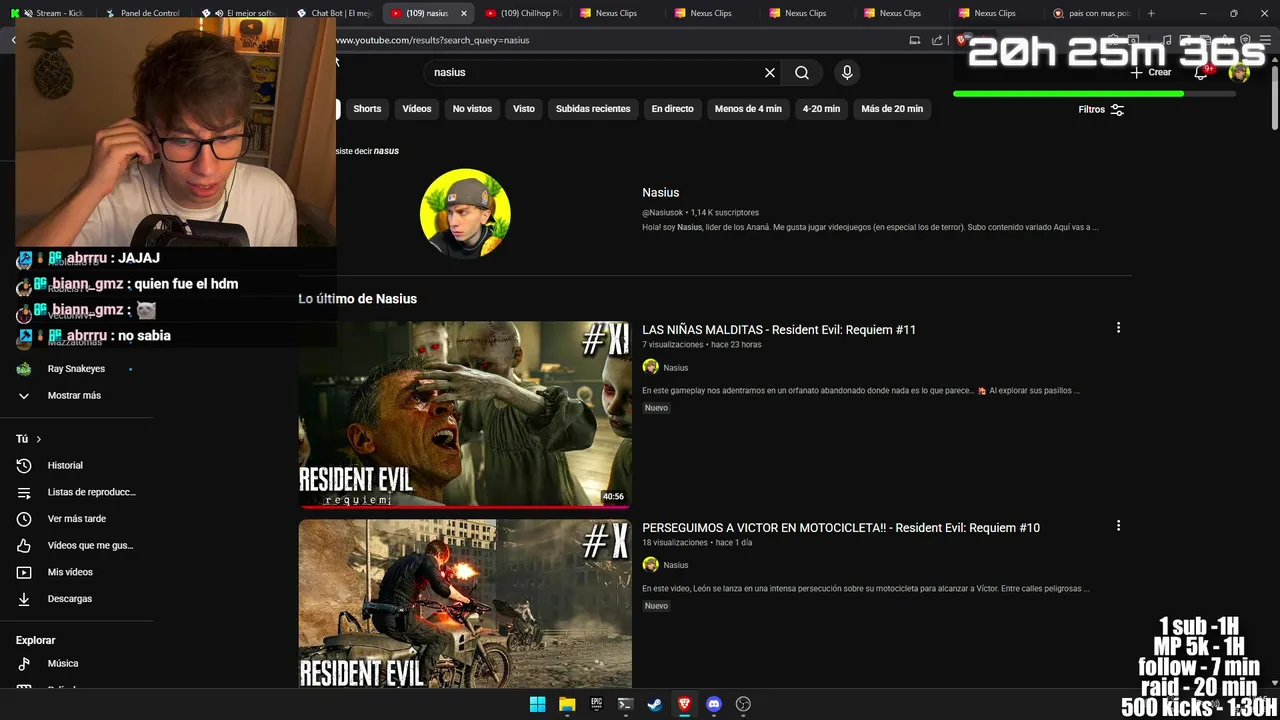The image size is (1280, 720).
Task: Toggle the Subidas recientes chip
Action: click(593, 109)
